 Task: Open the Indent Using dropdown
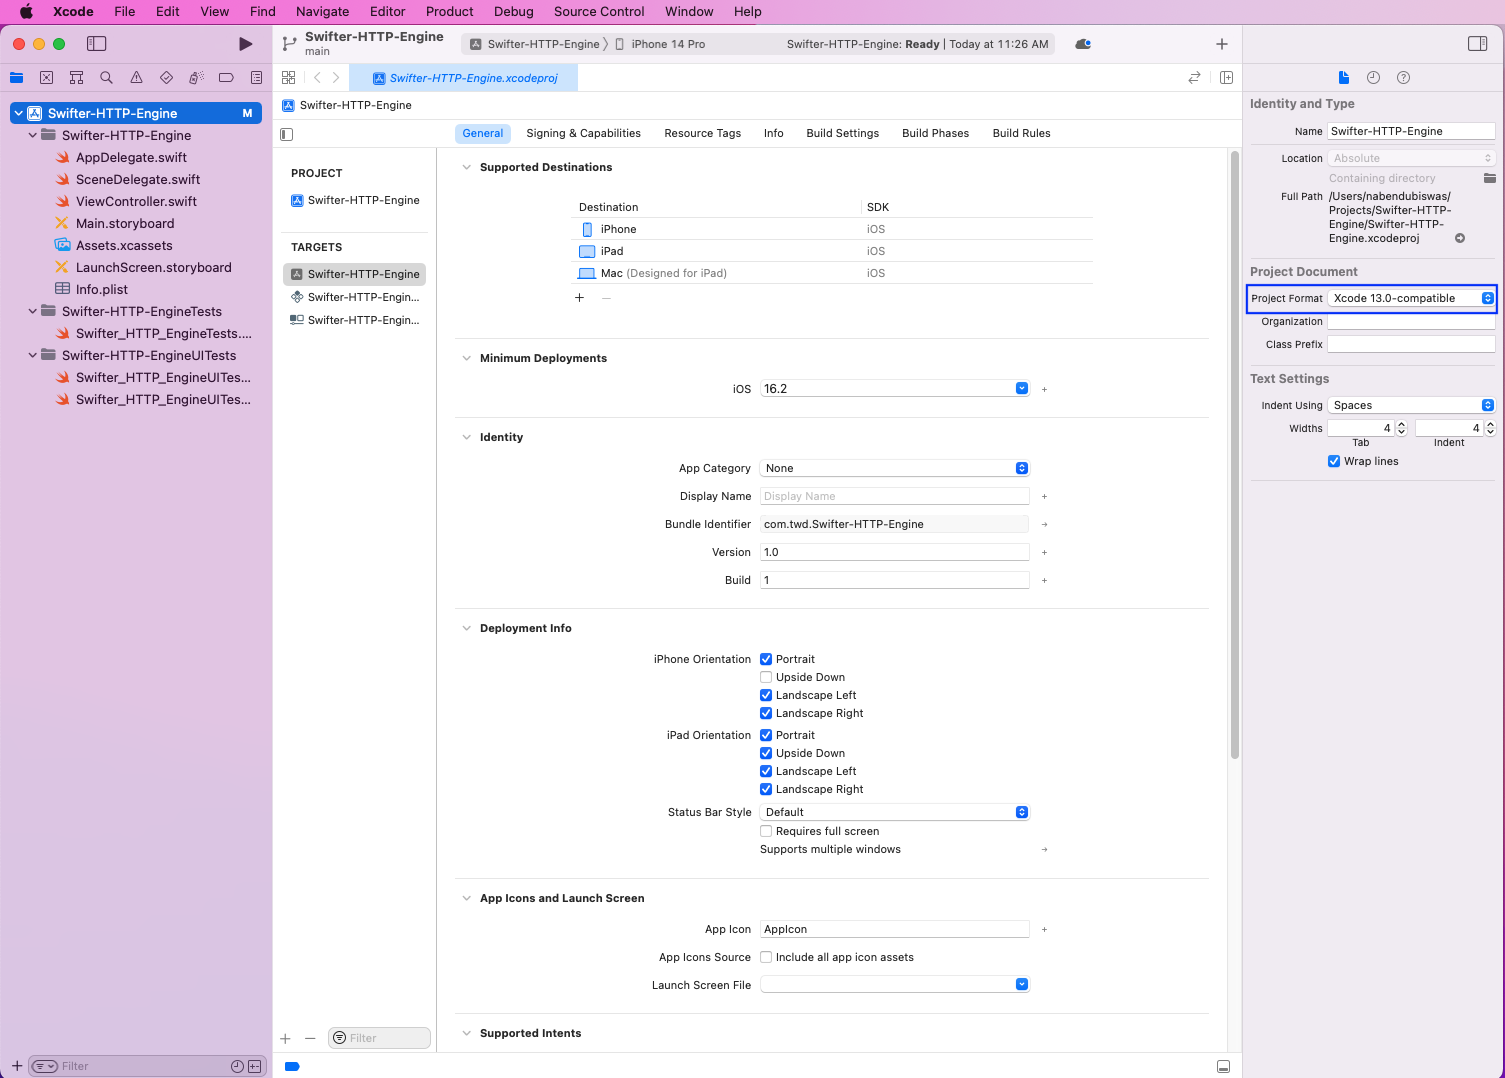[1411, 405]
